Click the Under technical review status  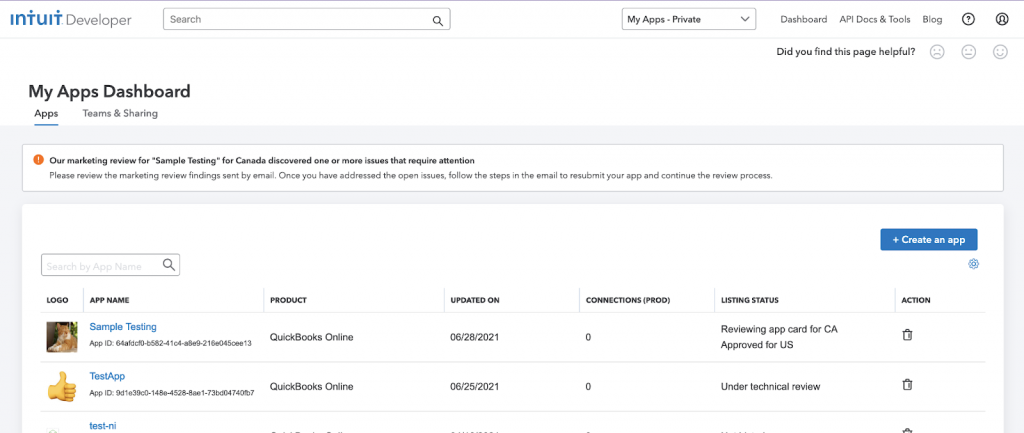coord(771,387)
